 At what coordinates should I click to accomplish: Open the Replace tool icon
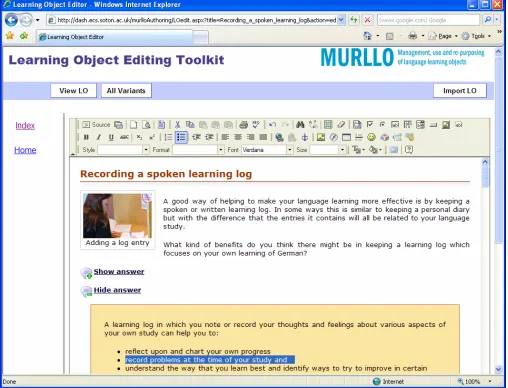pos(313,125)
